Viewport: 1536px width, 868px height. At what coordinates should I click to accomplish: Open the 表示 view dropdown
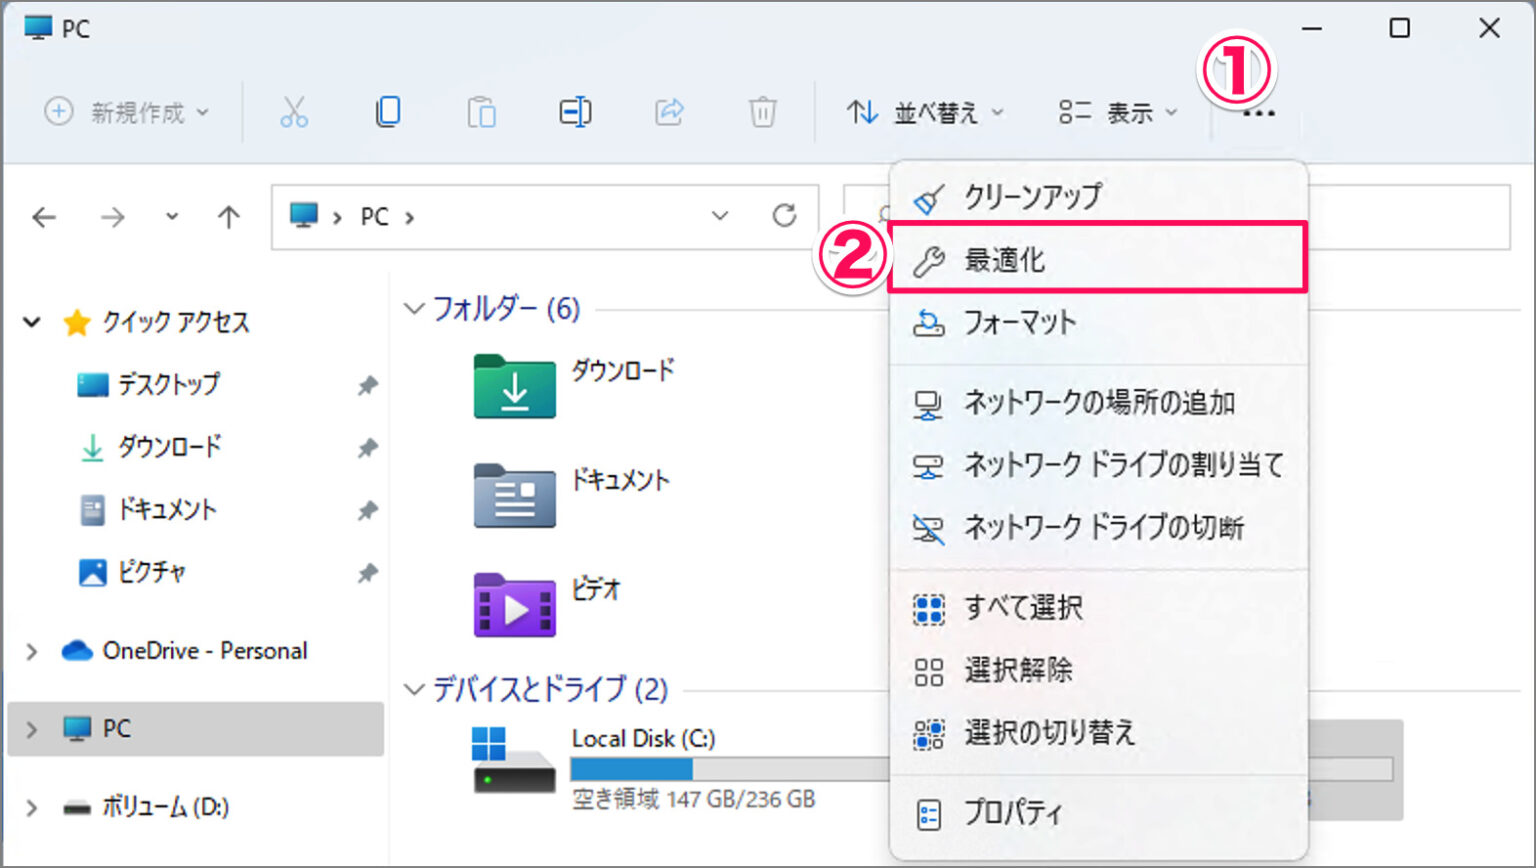[x=1118, y=112]
